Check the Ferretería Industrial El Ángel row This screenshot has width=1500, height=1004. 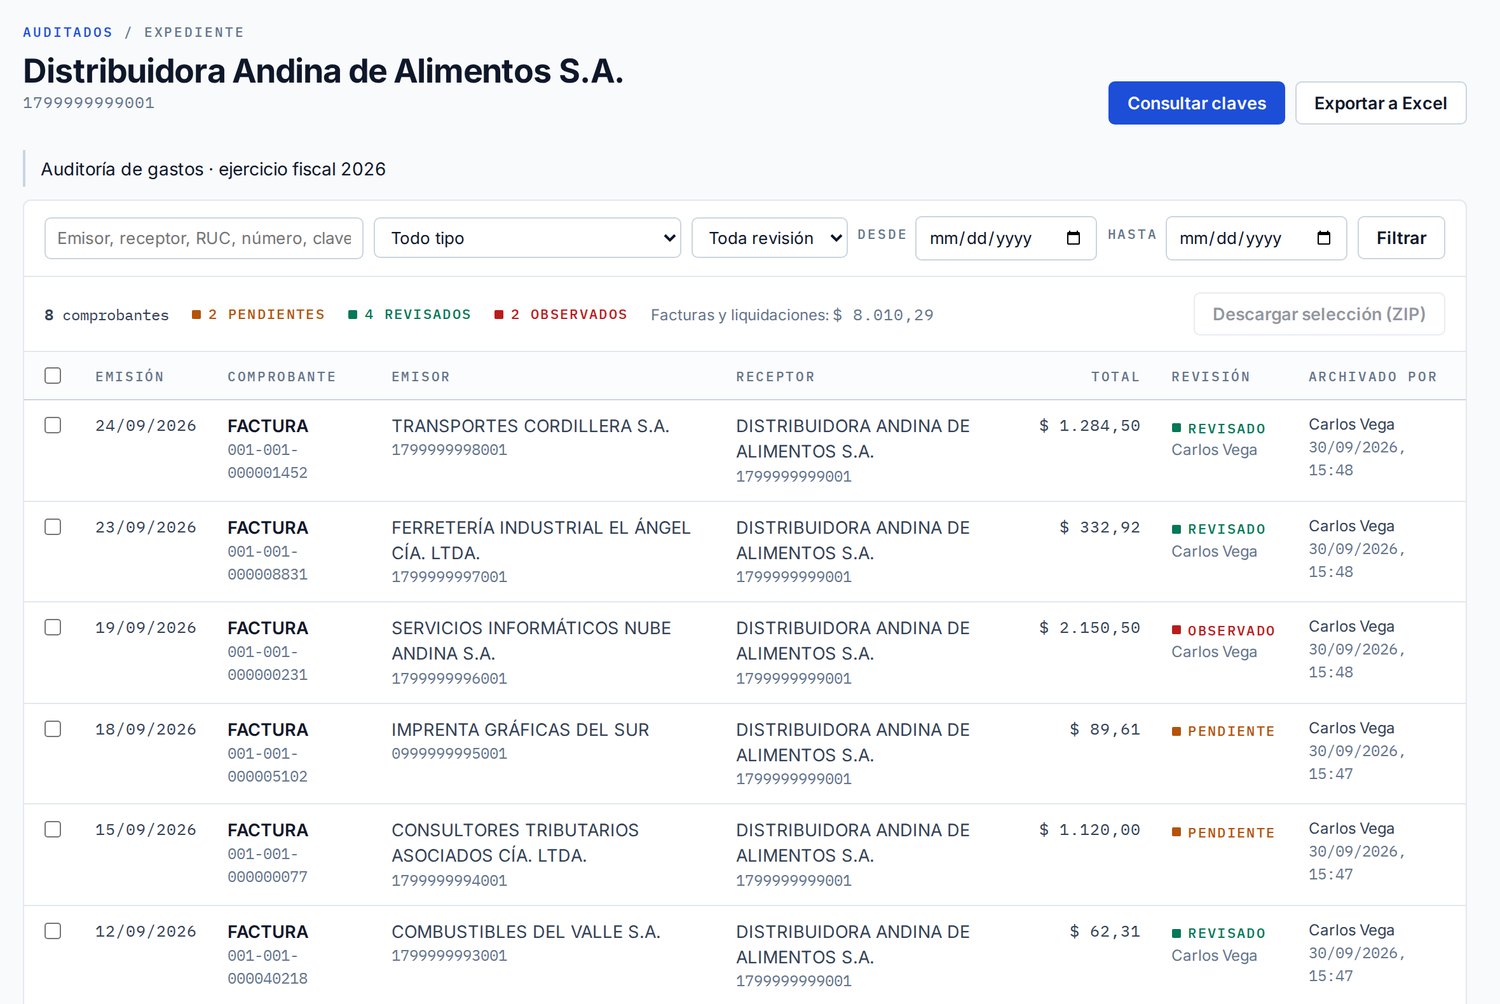[53, 527]
